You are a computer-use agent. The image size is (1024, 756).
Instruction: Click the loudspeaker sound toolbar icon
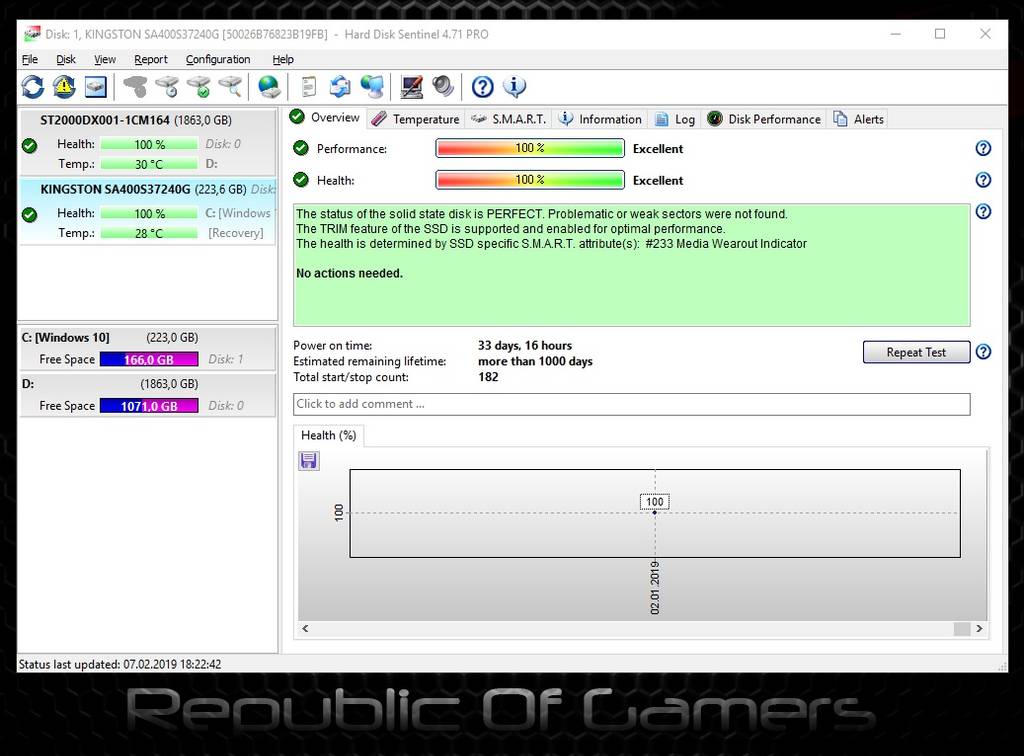443,87
